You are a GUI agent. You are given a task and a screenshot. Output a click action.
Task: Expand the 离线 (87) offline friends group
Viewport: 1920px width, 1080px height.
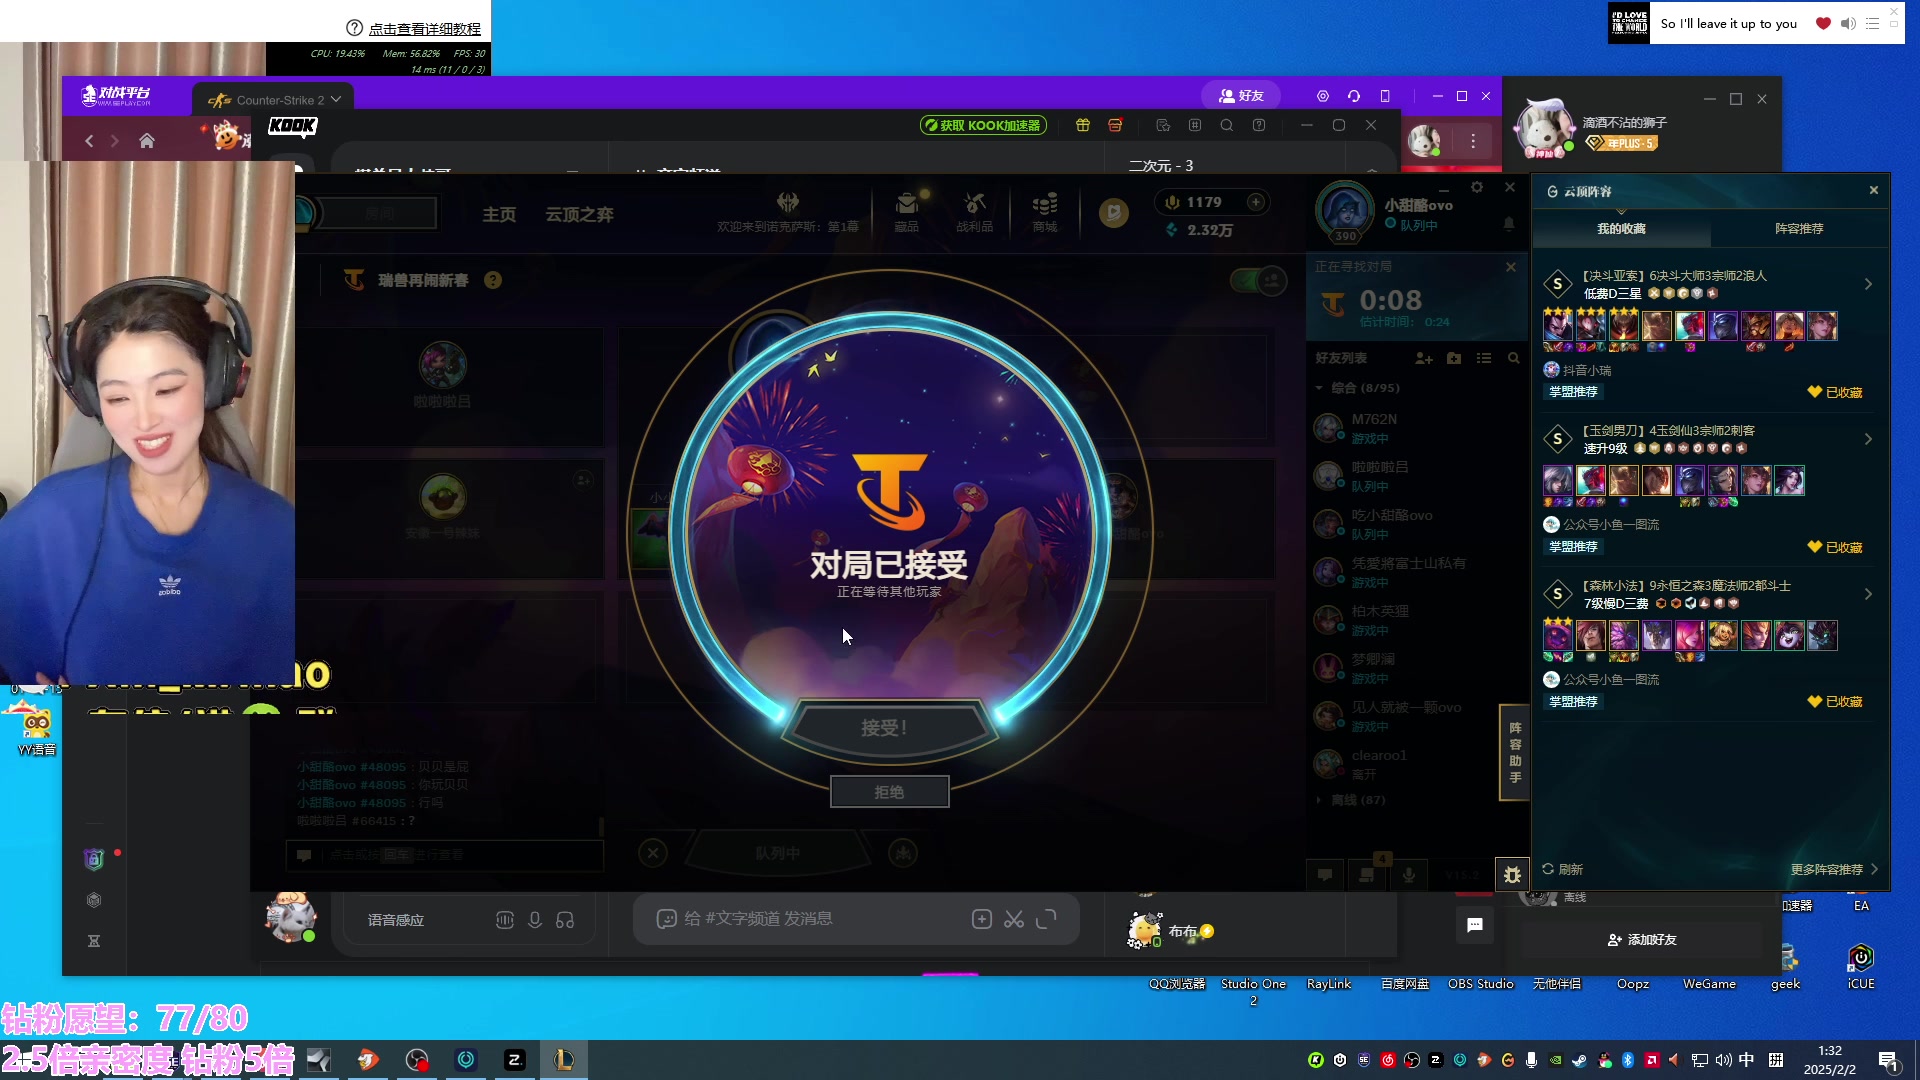click(1358, 800)
